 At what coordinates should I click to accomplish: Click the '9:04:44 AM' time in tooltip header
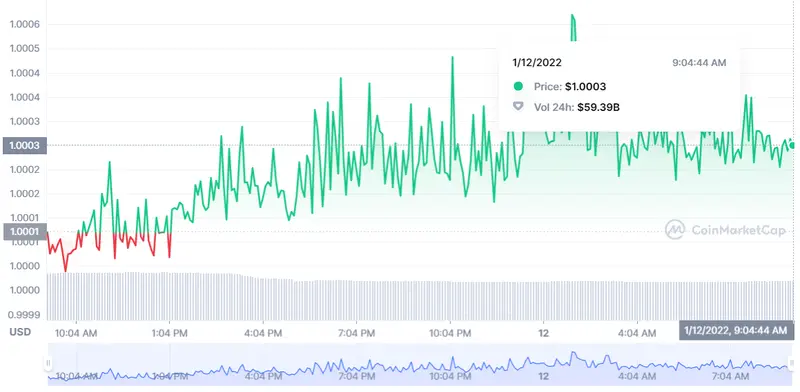(699, 63)
